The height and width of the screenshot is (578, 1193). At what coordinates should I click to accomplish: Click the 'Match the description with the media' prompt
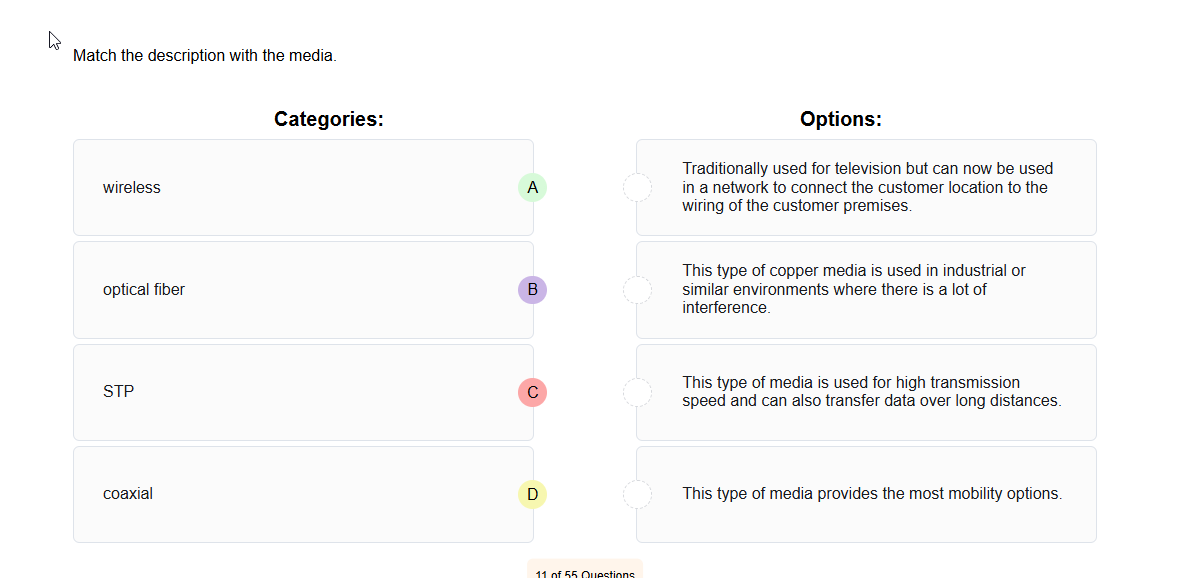click(x=205, y=56)
